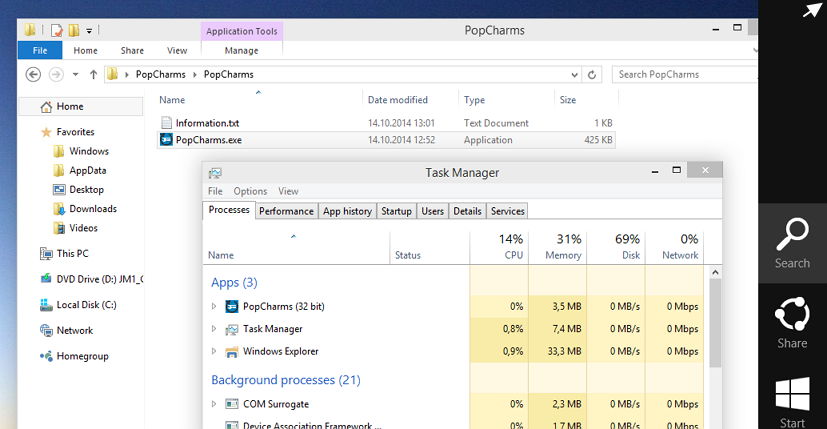Click the Search PopCharms field
The width and height of the screenshot is (827, 429).
tap(685, 74)
